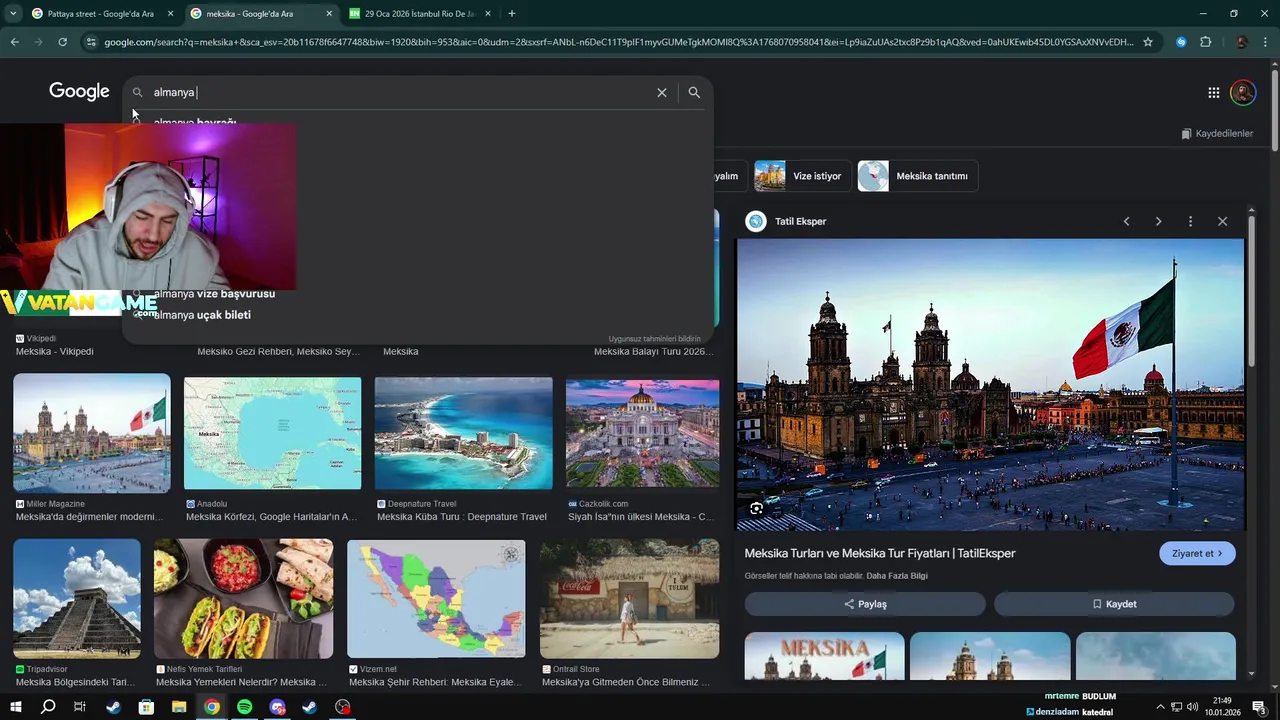The height and width of the screenshot is (720, 1280).
Task: Open the preview panel three-dot options
Action: 1190,221
